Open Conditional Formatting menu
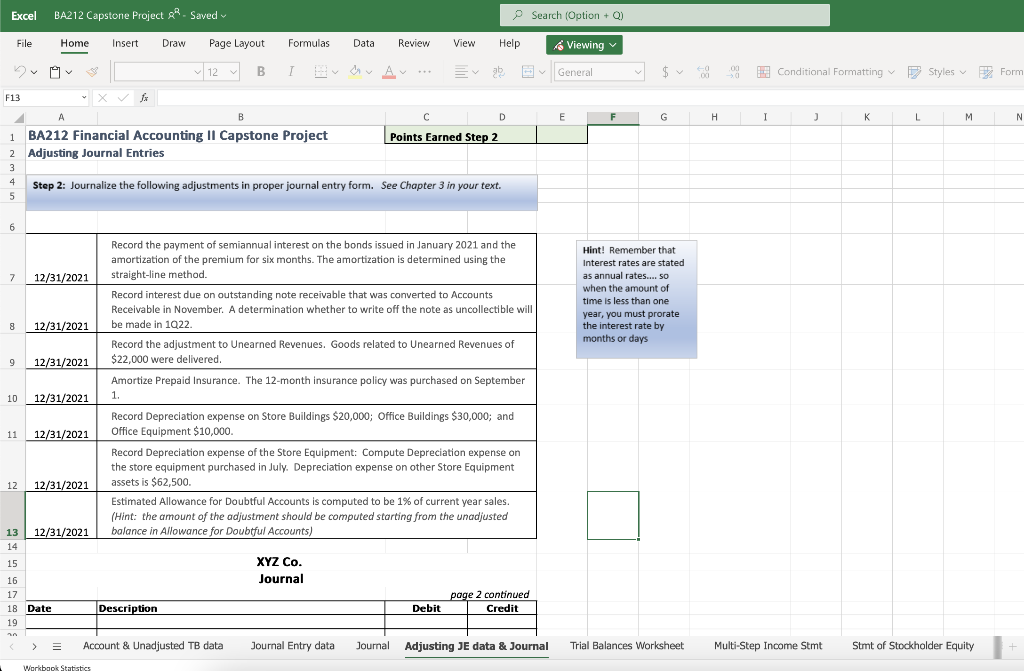This screenshot has height=671, width=1024. (x=826, y=72)
